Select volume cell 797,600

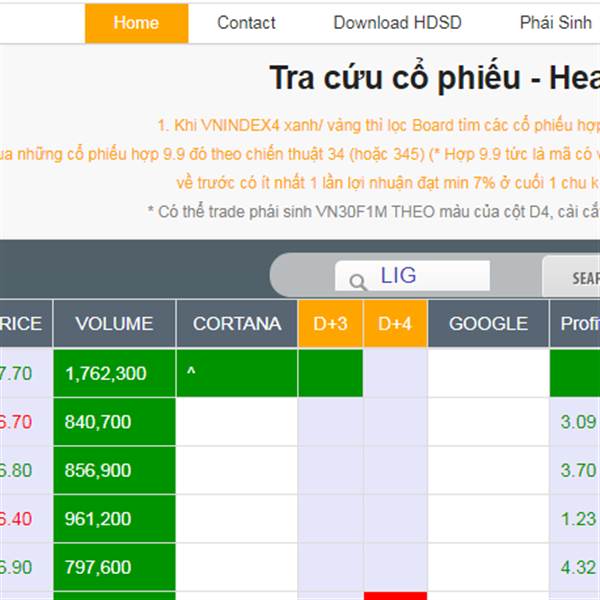tap(114, 567)
